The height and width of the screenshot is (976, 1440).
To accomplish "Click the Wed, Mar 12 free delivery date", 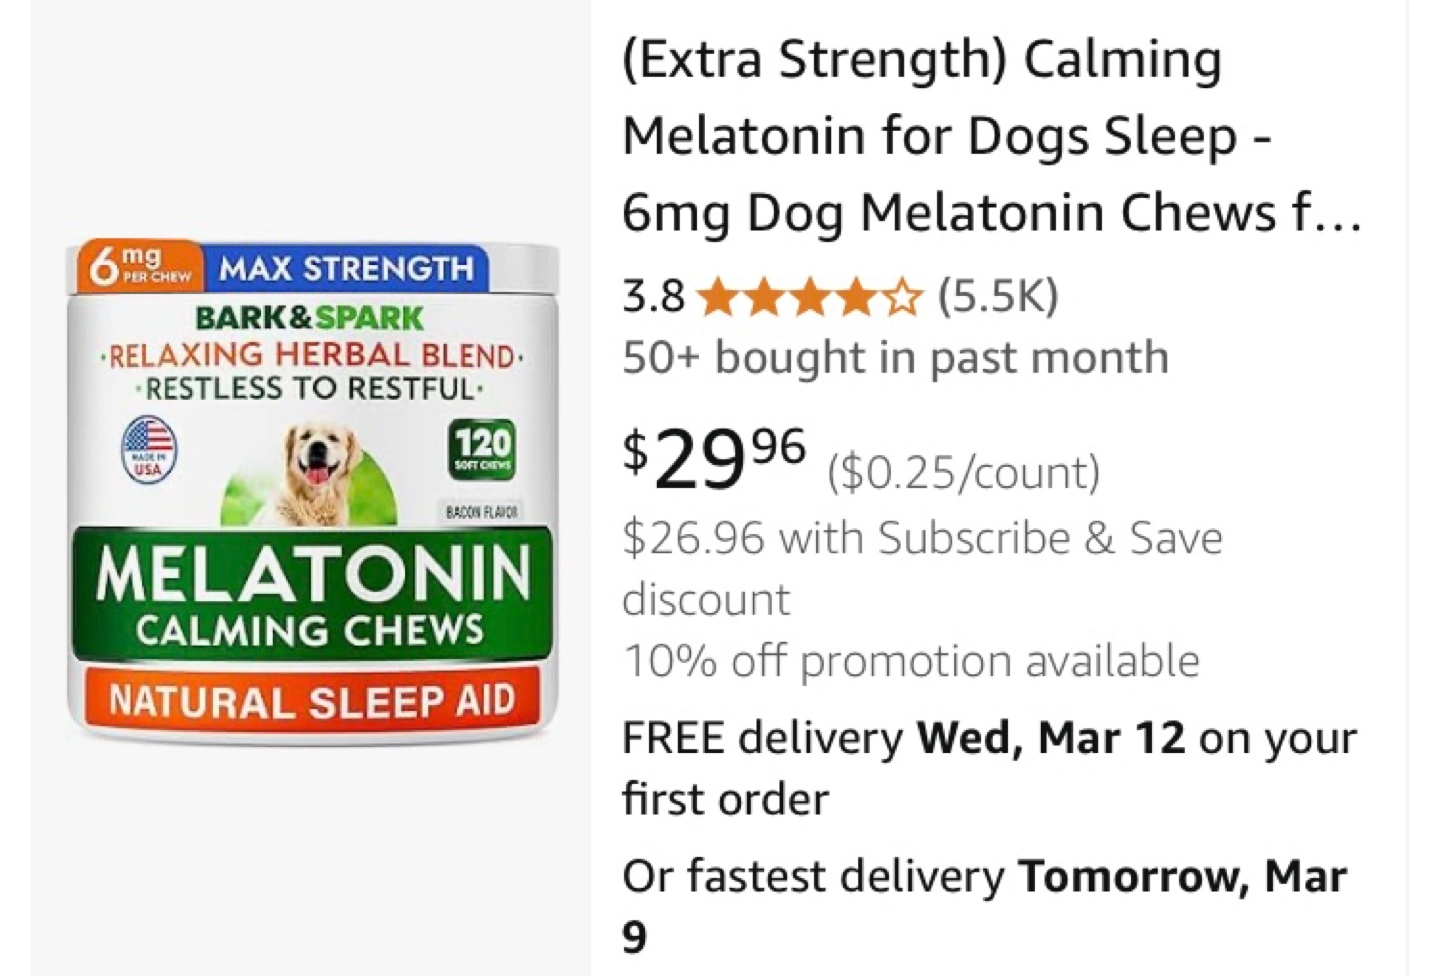I will click(1050, 738).
